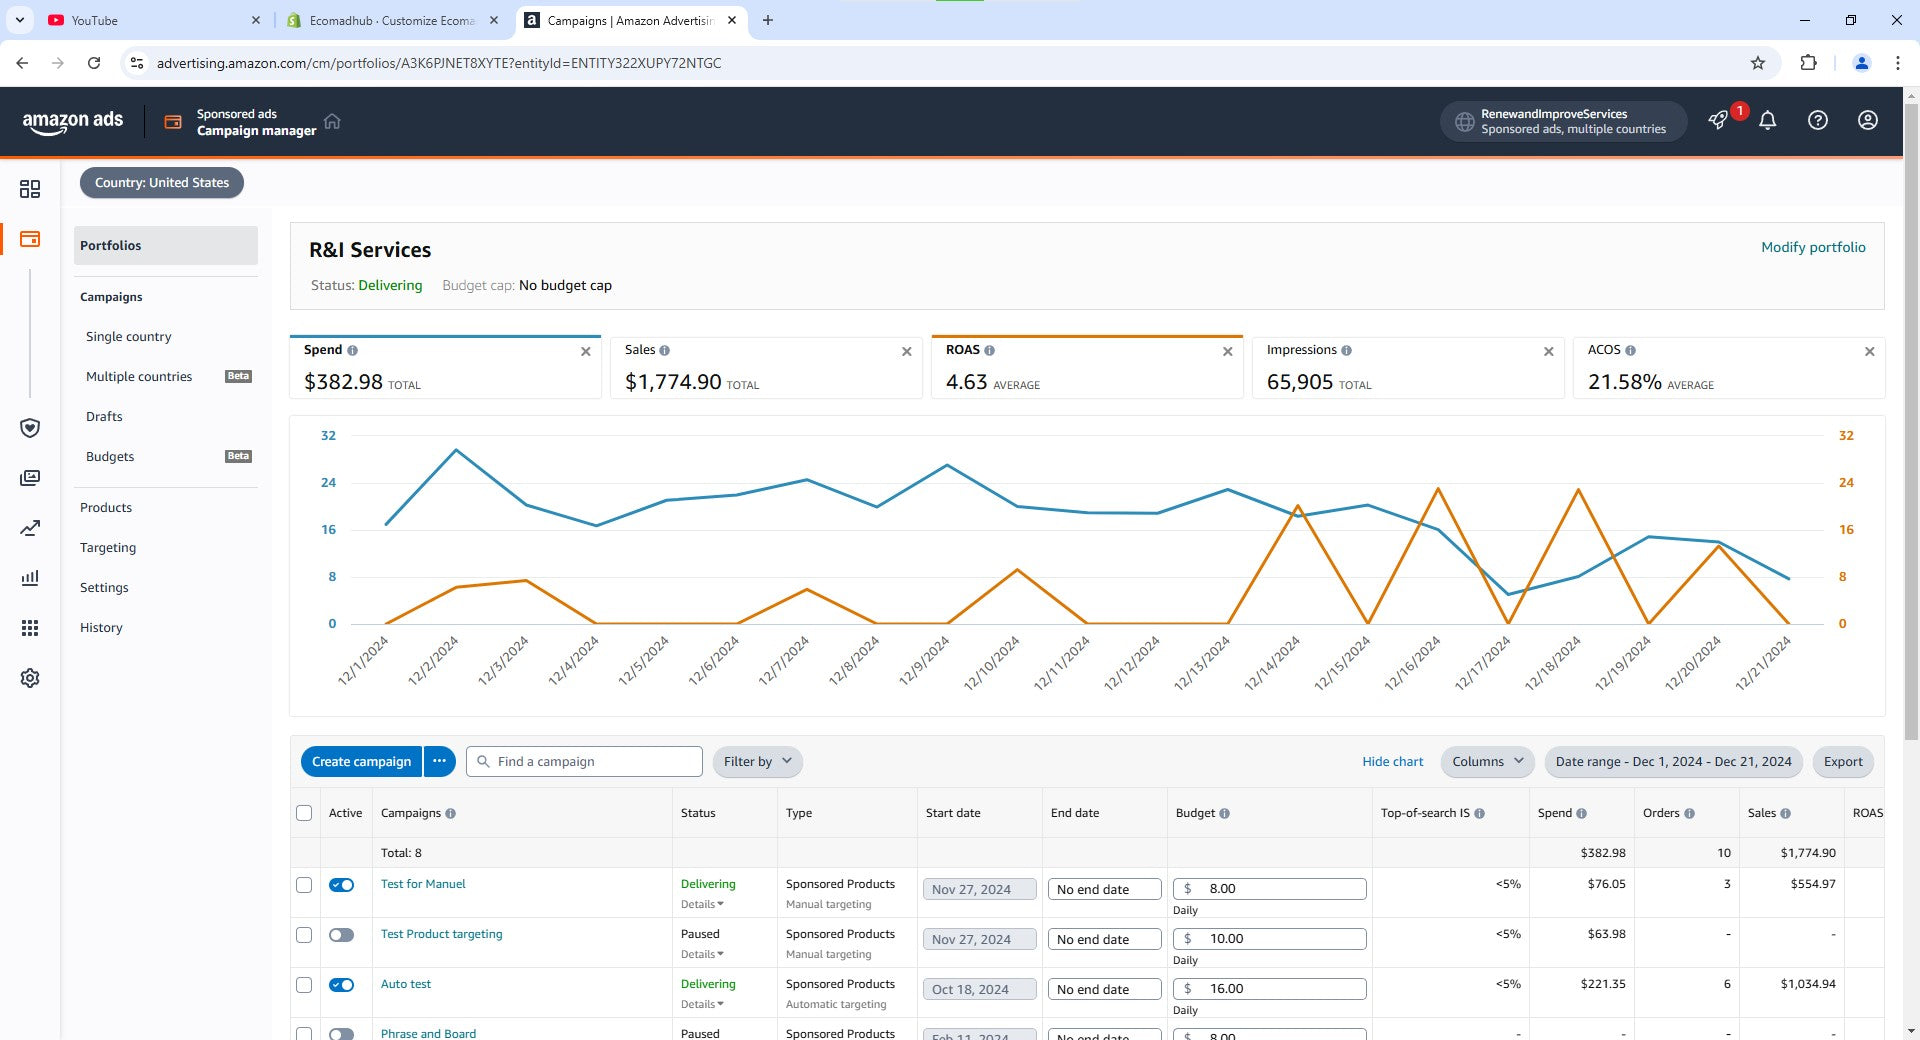The height and width of the screenshot is (1040, 1920).
Task: Open the trending insights arrow icon
Action: (x=30, y=528)
